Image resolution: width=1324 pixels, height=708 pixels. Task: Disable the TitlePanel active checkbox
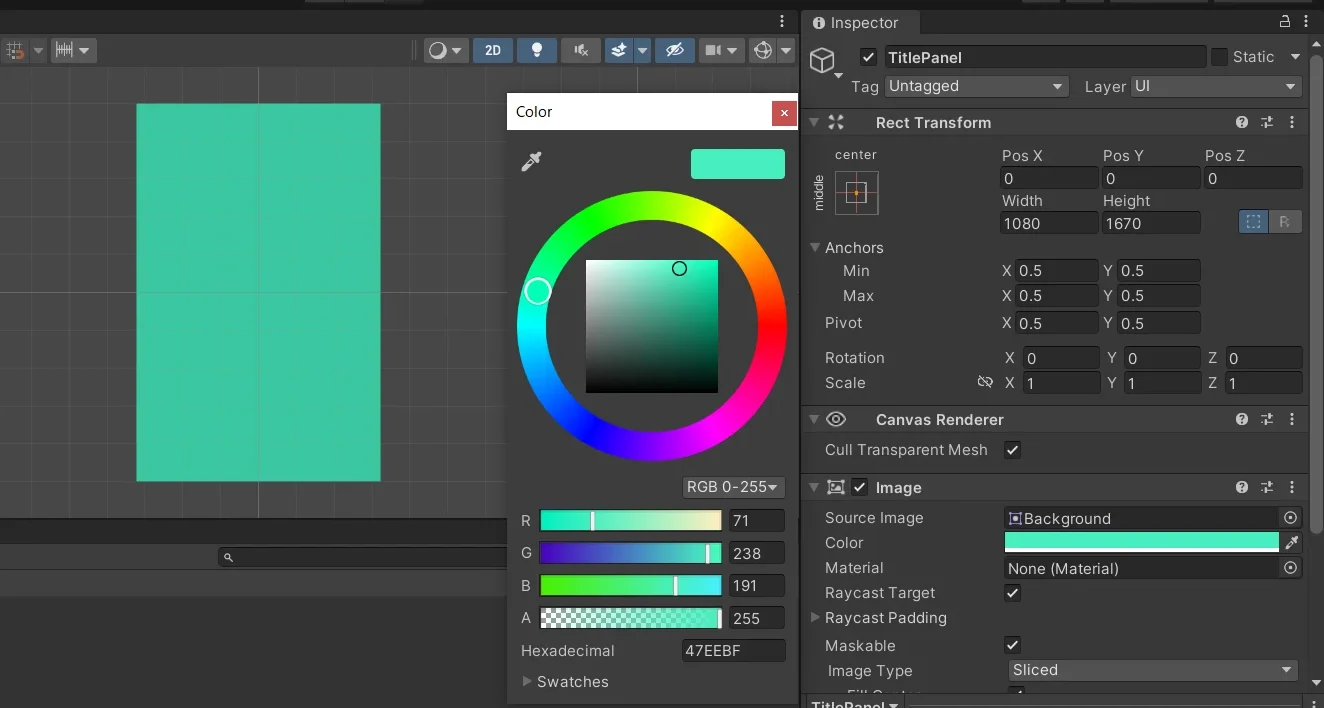coord(868,58)
